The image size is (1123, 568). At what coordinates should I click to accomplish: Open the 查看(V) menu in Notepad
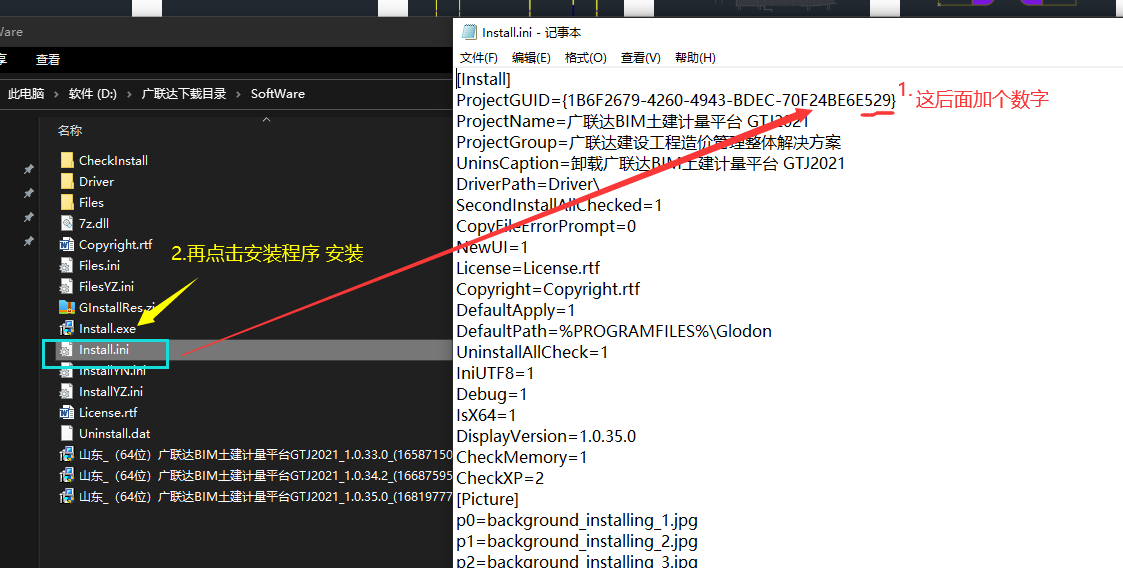[x=640, y=58]
